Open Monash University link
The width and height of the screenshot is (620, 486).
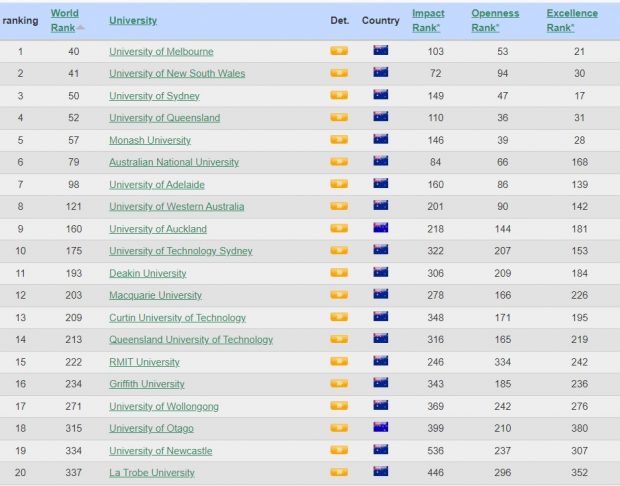150,140
